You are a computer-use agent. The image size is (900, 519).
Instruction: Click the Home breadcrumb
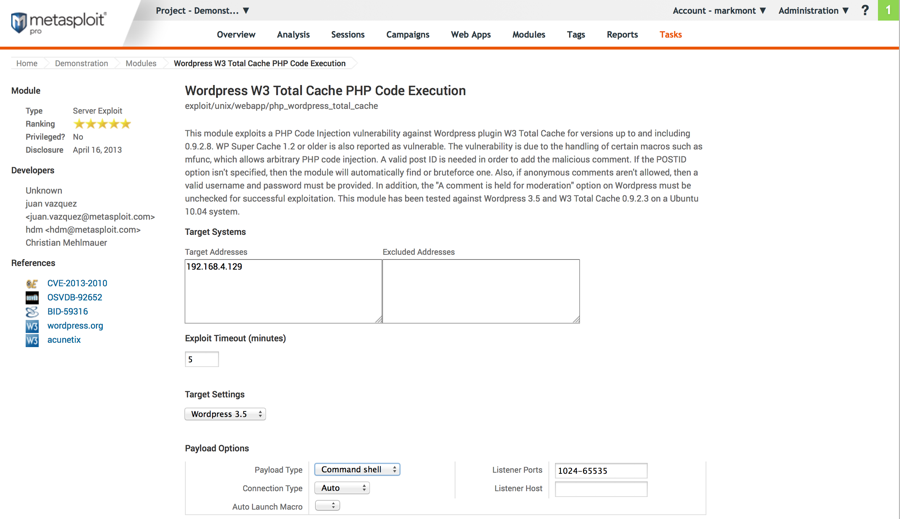26,63
